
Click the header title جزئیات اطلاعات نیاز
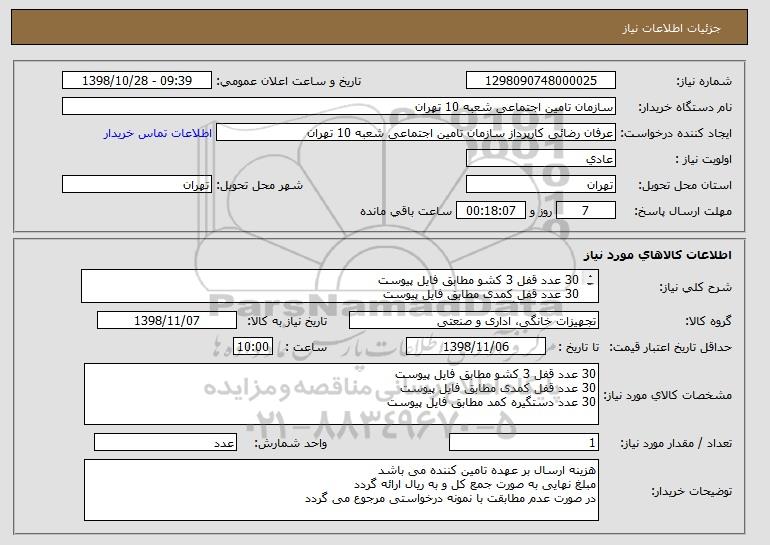point(671,28)
